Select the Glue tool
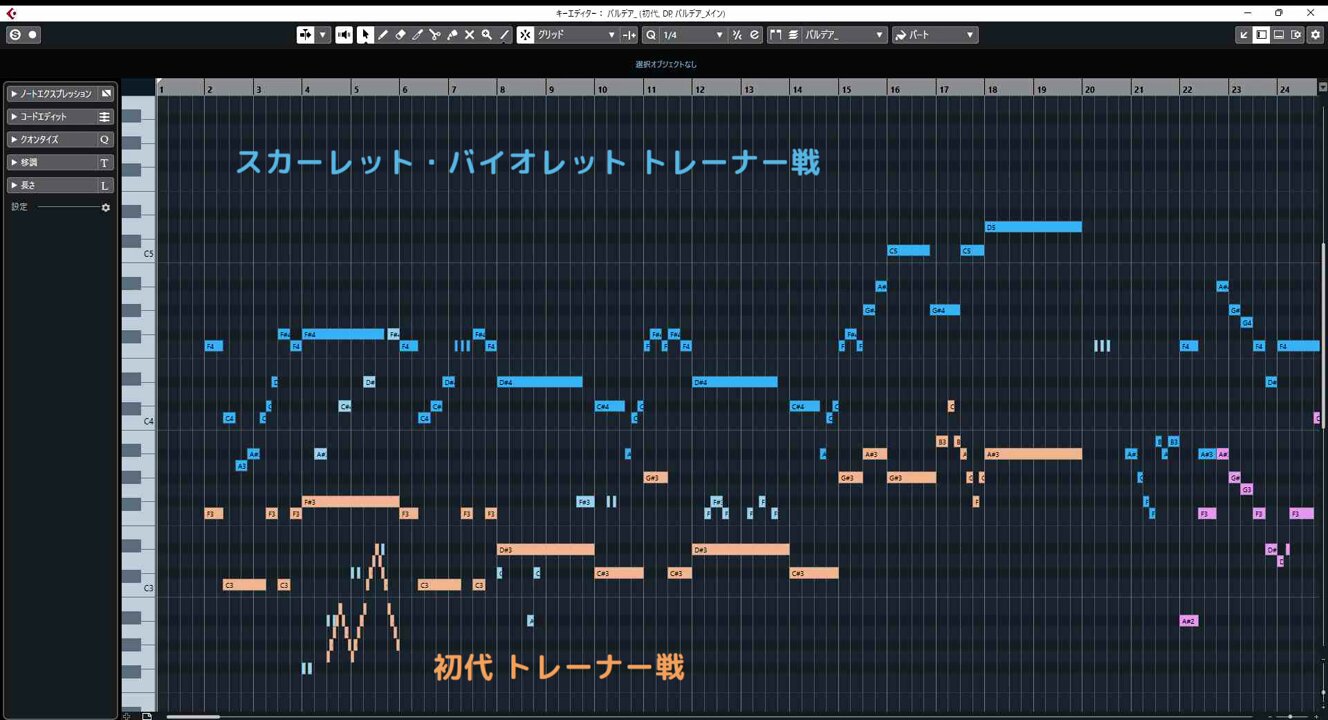 452,35
